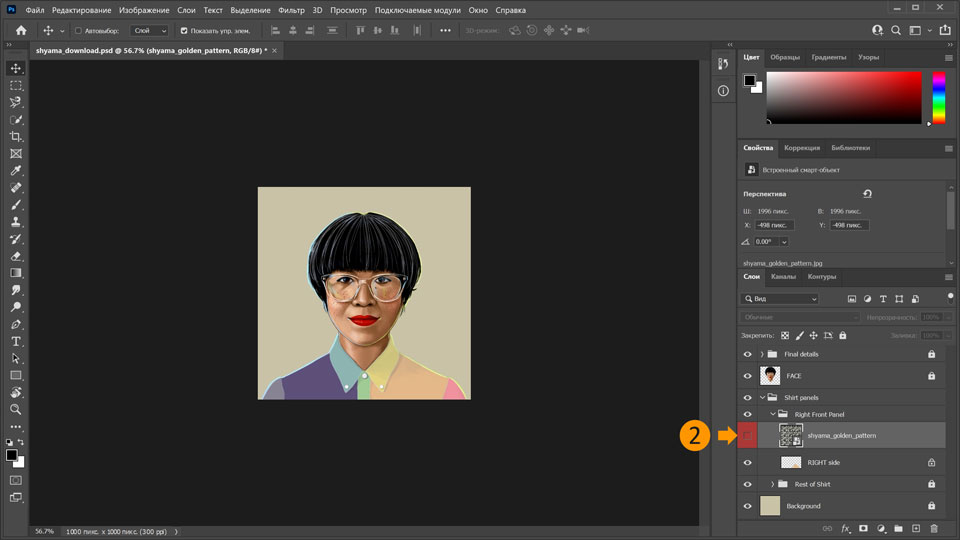Select the Crop tool

coord(16,136)
